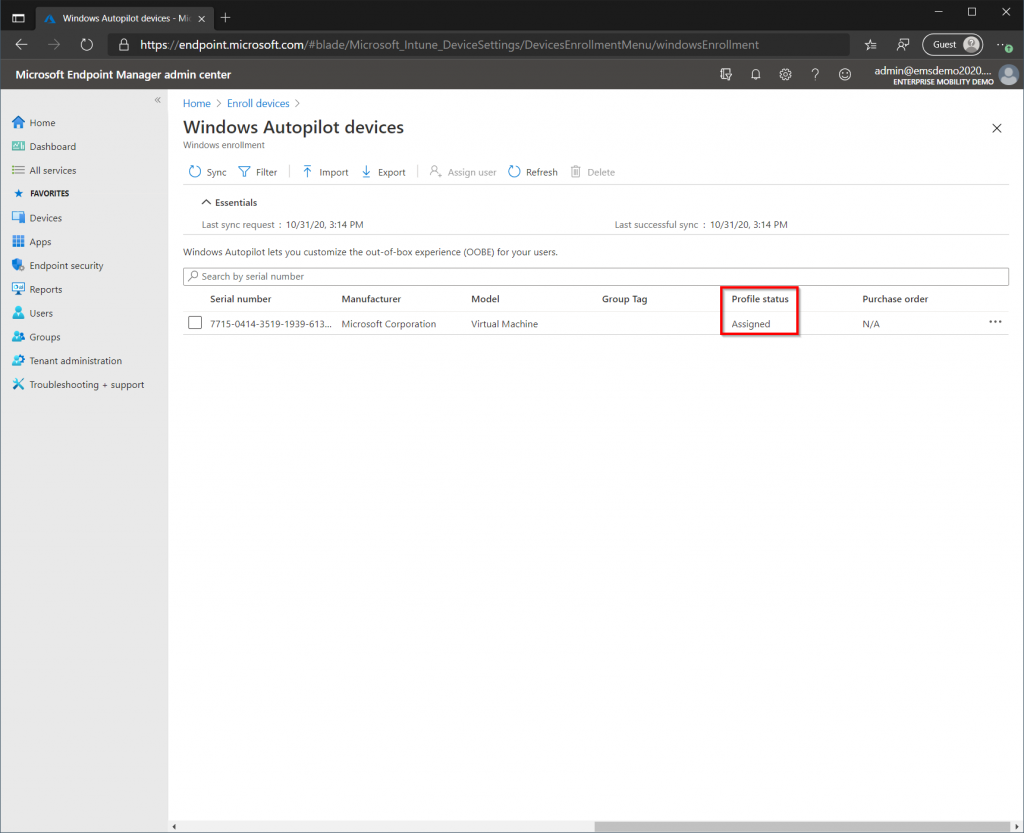The width and height of the screenshot is (1024, 833).
Task: Click the serial number 7715-0414-3519-1939-613...
Action: coord(270,324)
